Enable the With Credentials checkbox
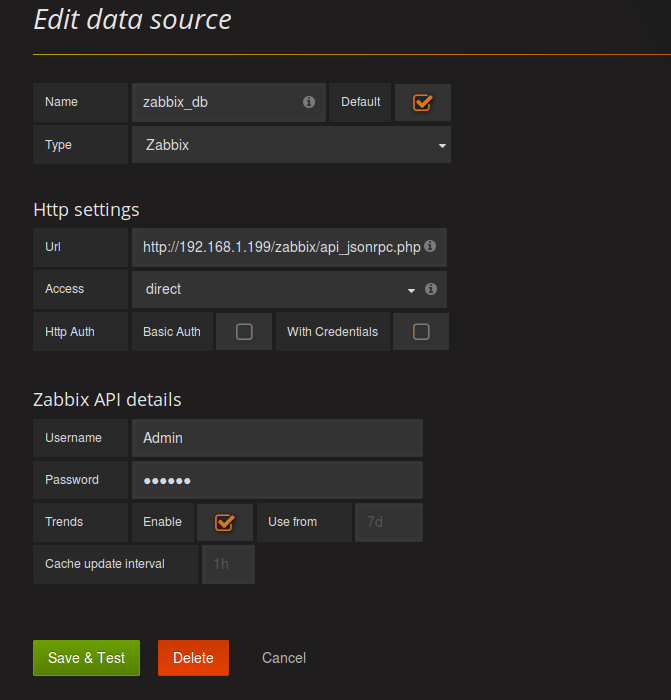671x700 pixels. [x=421, y=332]
